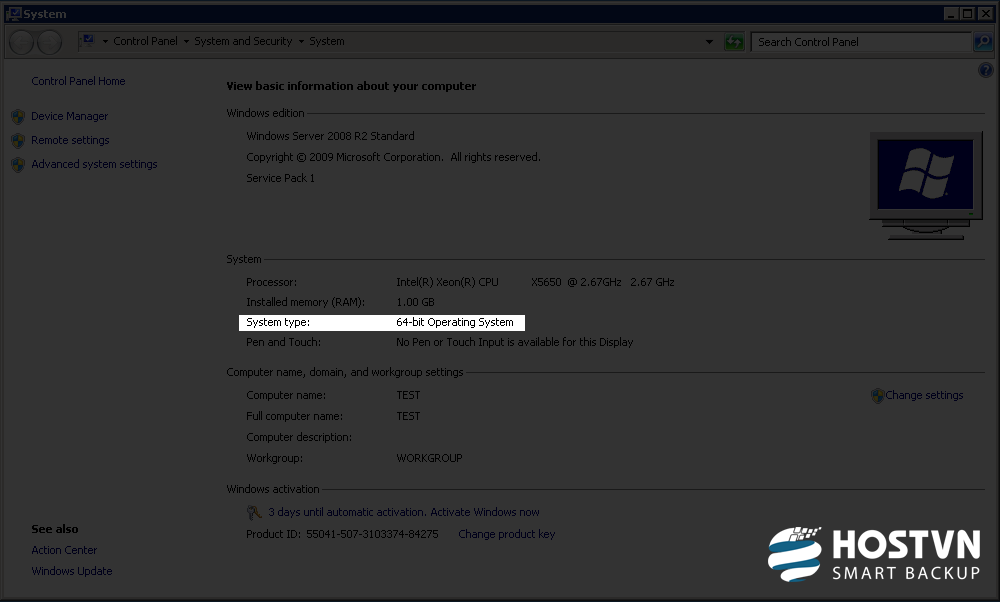Click inside Search Control Panel field

click(861, 42)
